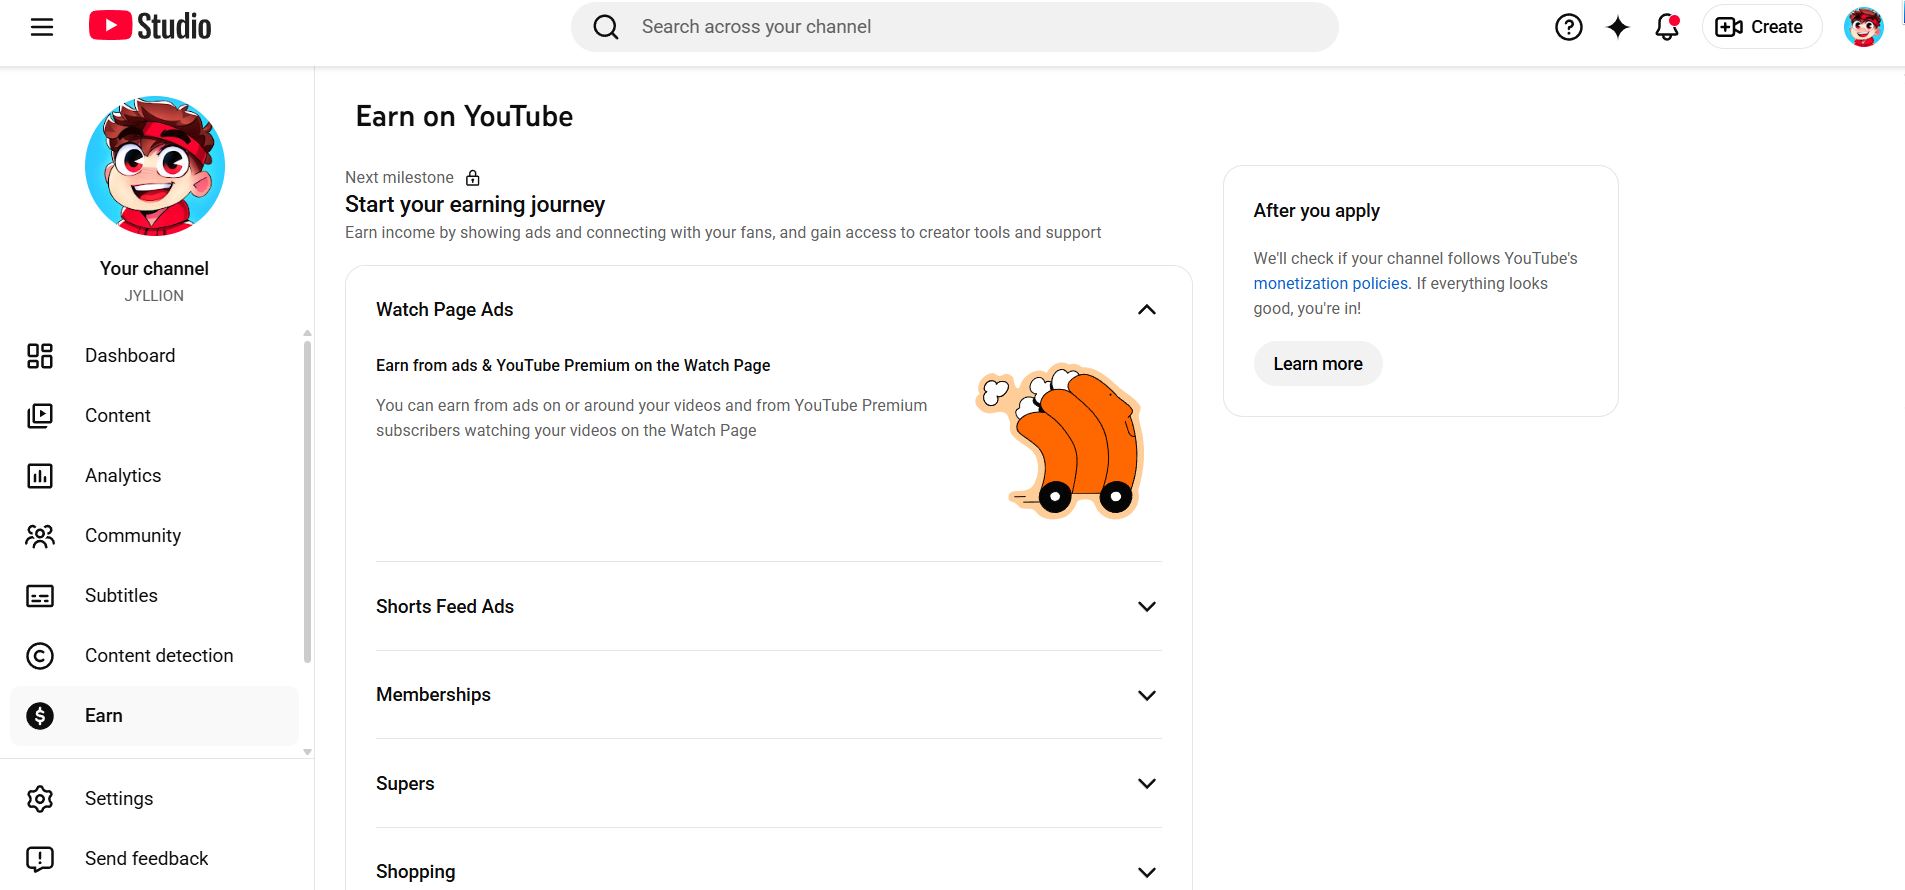Click the sidebar navigation scrollbar

tap(307, 502)
